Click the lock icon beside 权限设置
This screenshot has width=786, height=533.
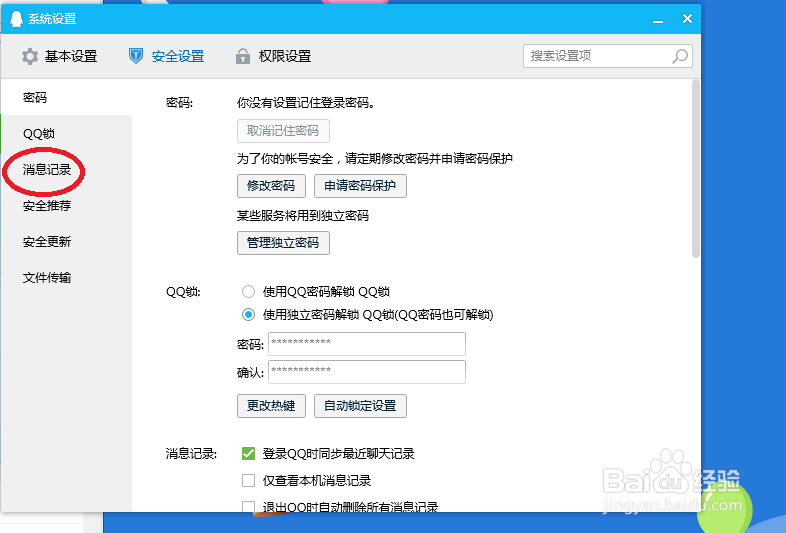243,56
